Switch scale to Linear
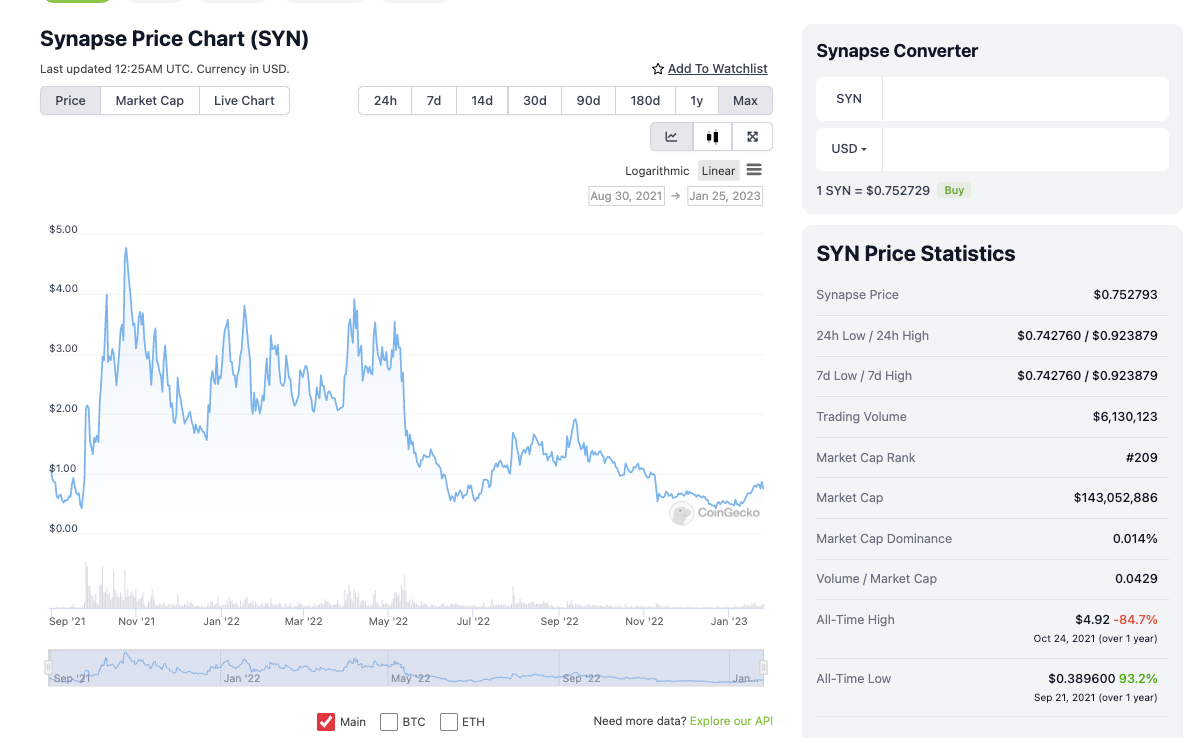Screen dimensions: 1203x738 tap(718, 171)
